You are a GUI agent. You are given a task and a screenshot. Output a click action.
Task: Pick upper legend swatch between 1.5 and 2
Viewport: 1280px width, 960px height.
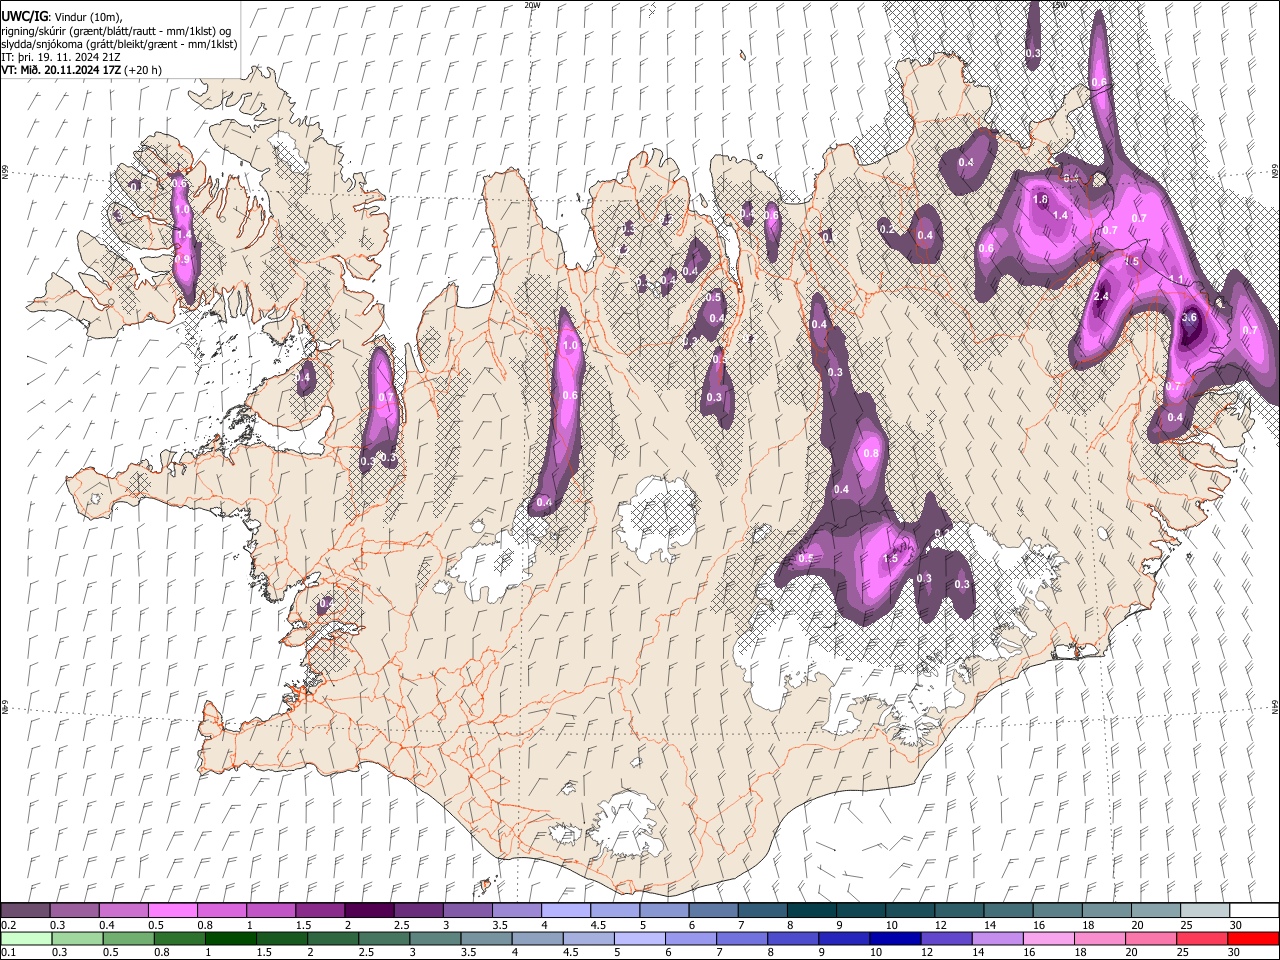(320, 911)
